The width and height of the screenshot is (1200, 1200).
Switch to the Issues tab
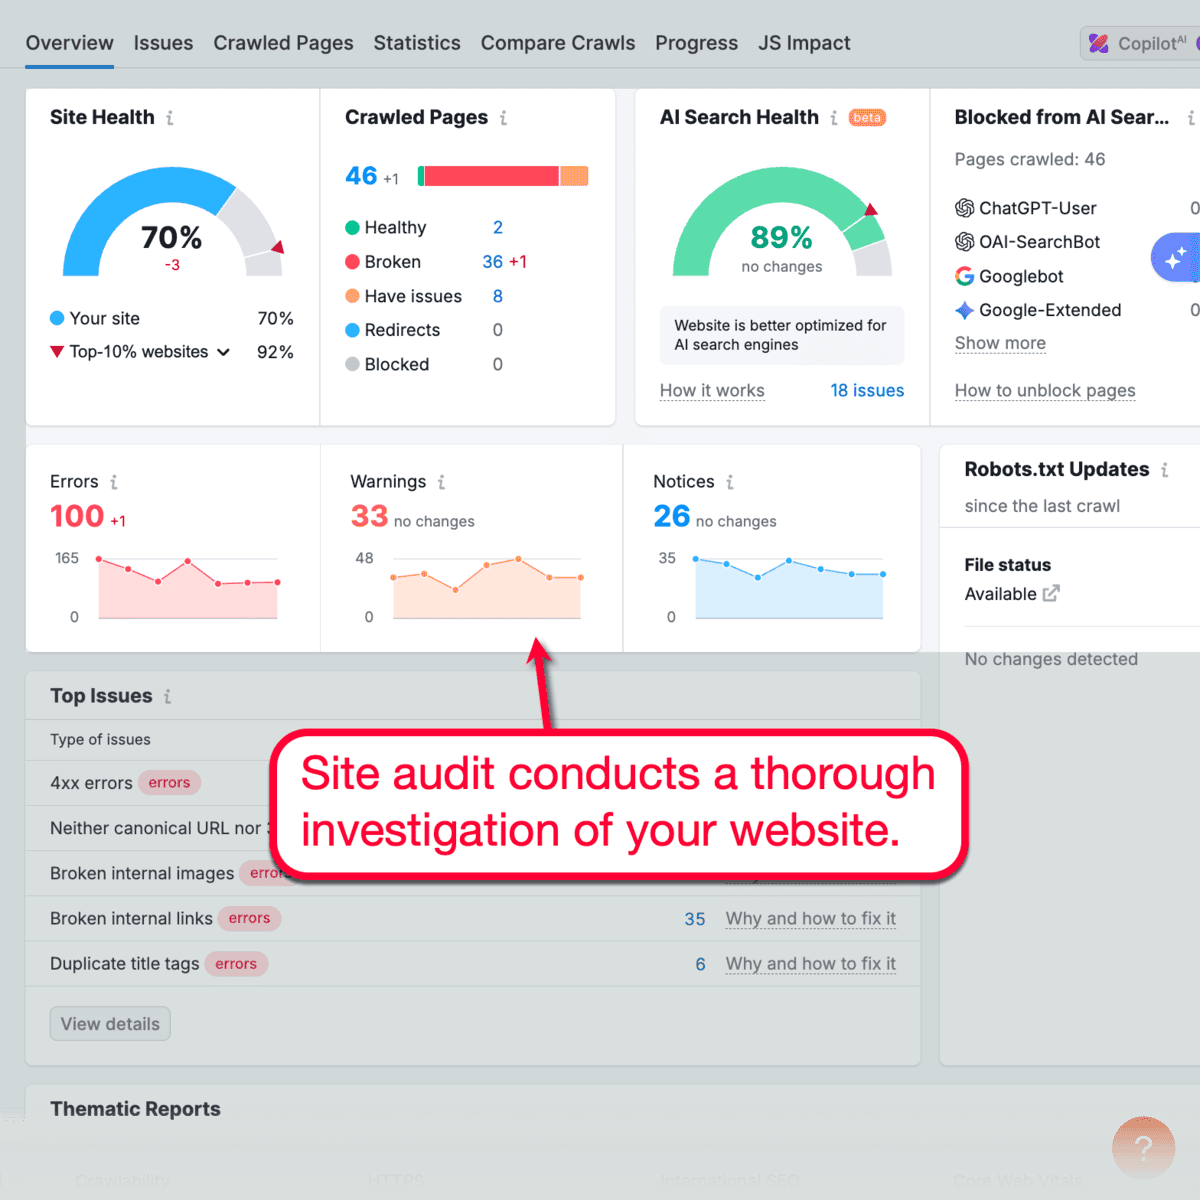click(x=163, y=43)
